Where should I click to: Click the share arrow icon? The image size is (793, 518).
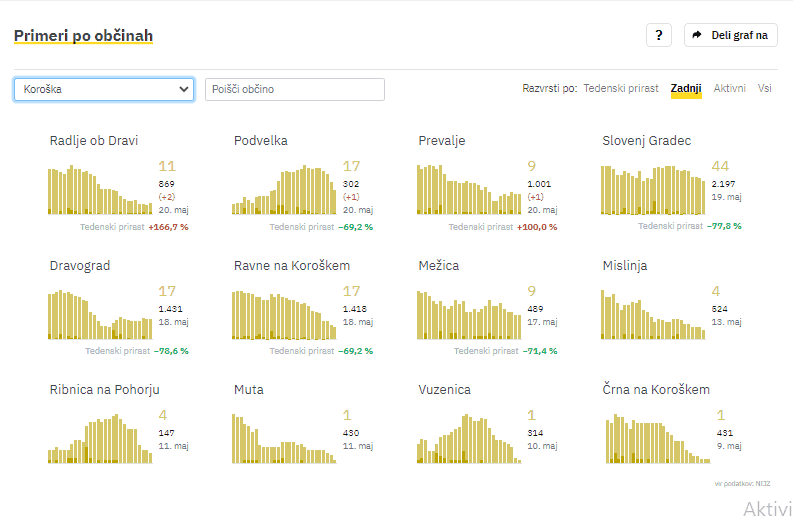pyautogui.click(x=697, y=35)
